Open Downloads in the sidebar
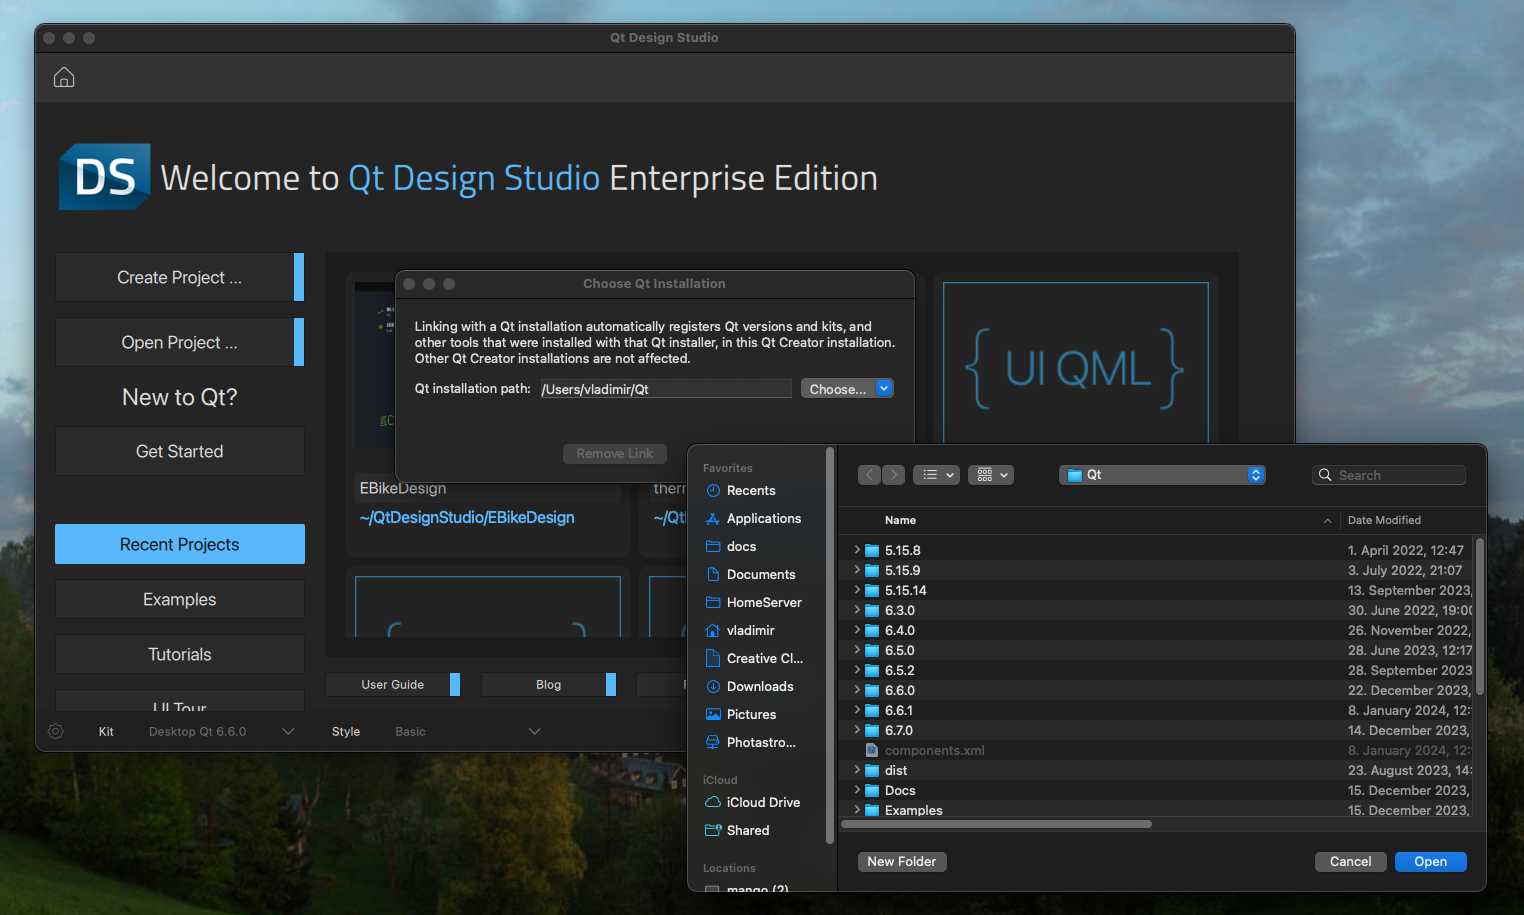1524x915 pixels. (762, 687)
